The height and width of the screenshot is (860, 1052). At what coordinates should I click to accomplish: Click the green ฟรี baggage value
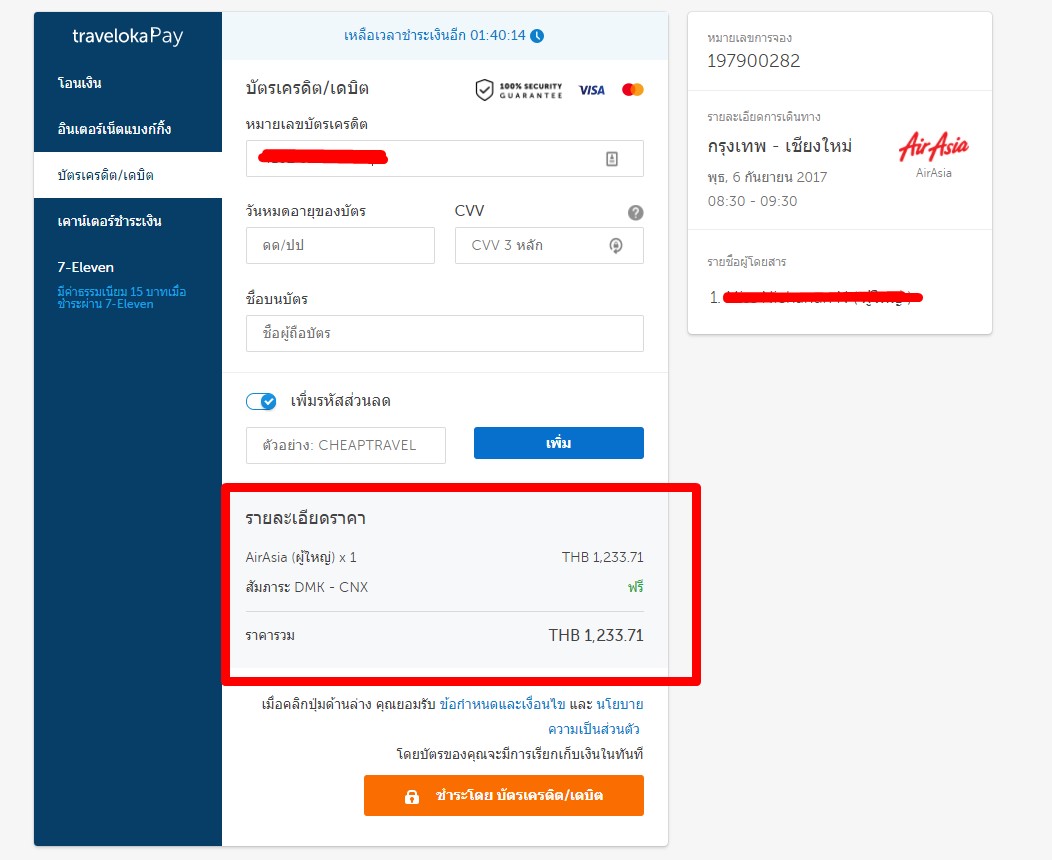click(635, 587)
